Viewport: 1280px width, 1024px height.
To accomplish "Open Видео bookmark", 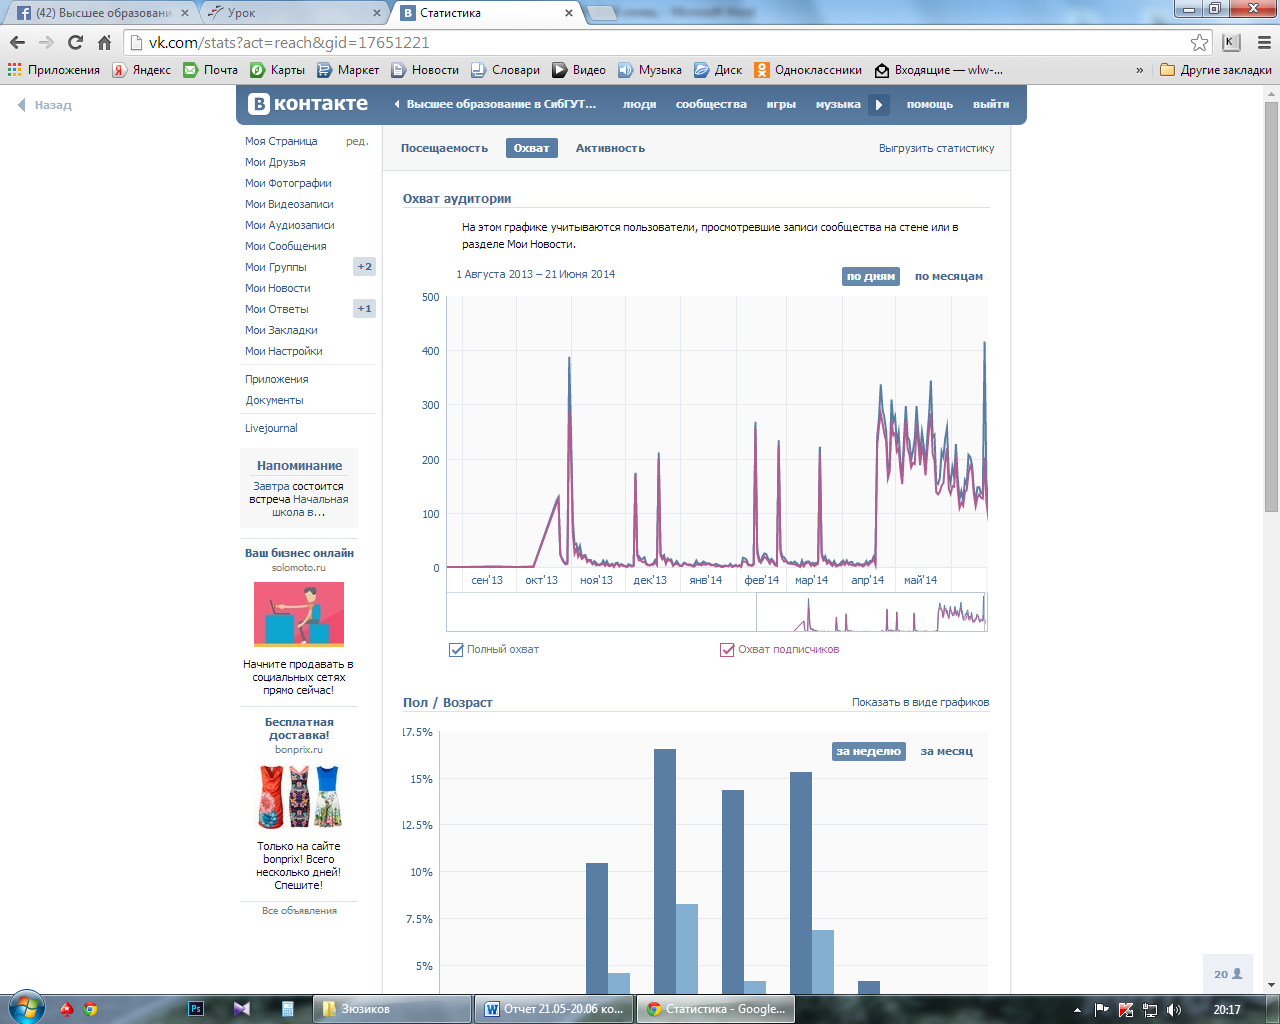I will click(579, 70).
